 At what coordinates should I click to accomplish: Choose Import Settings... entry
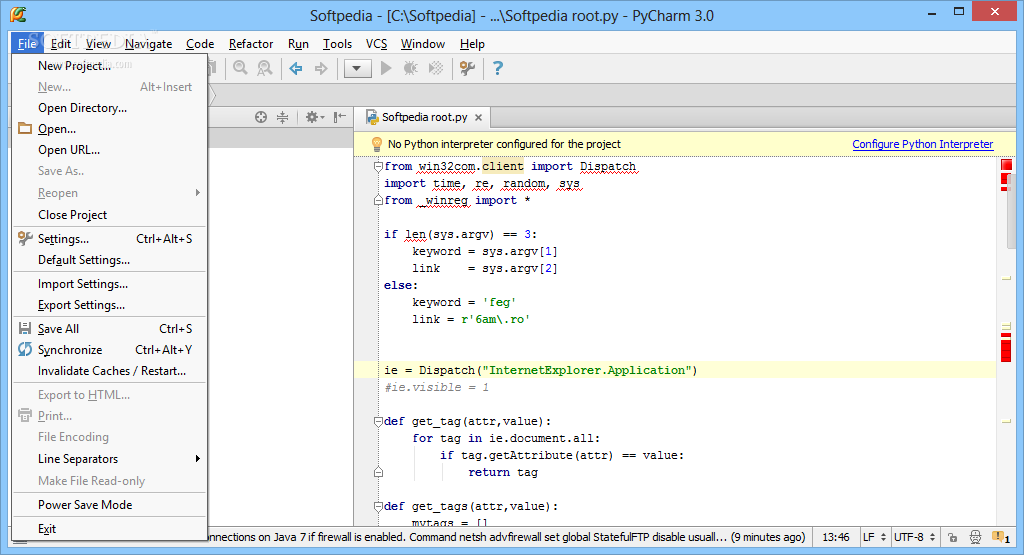109,284
